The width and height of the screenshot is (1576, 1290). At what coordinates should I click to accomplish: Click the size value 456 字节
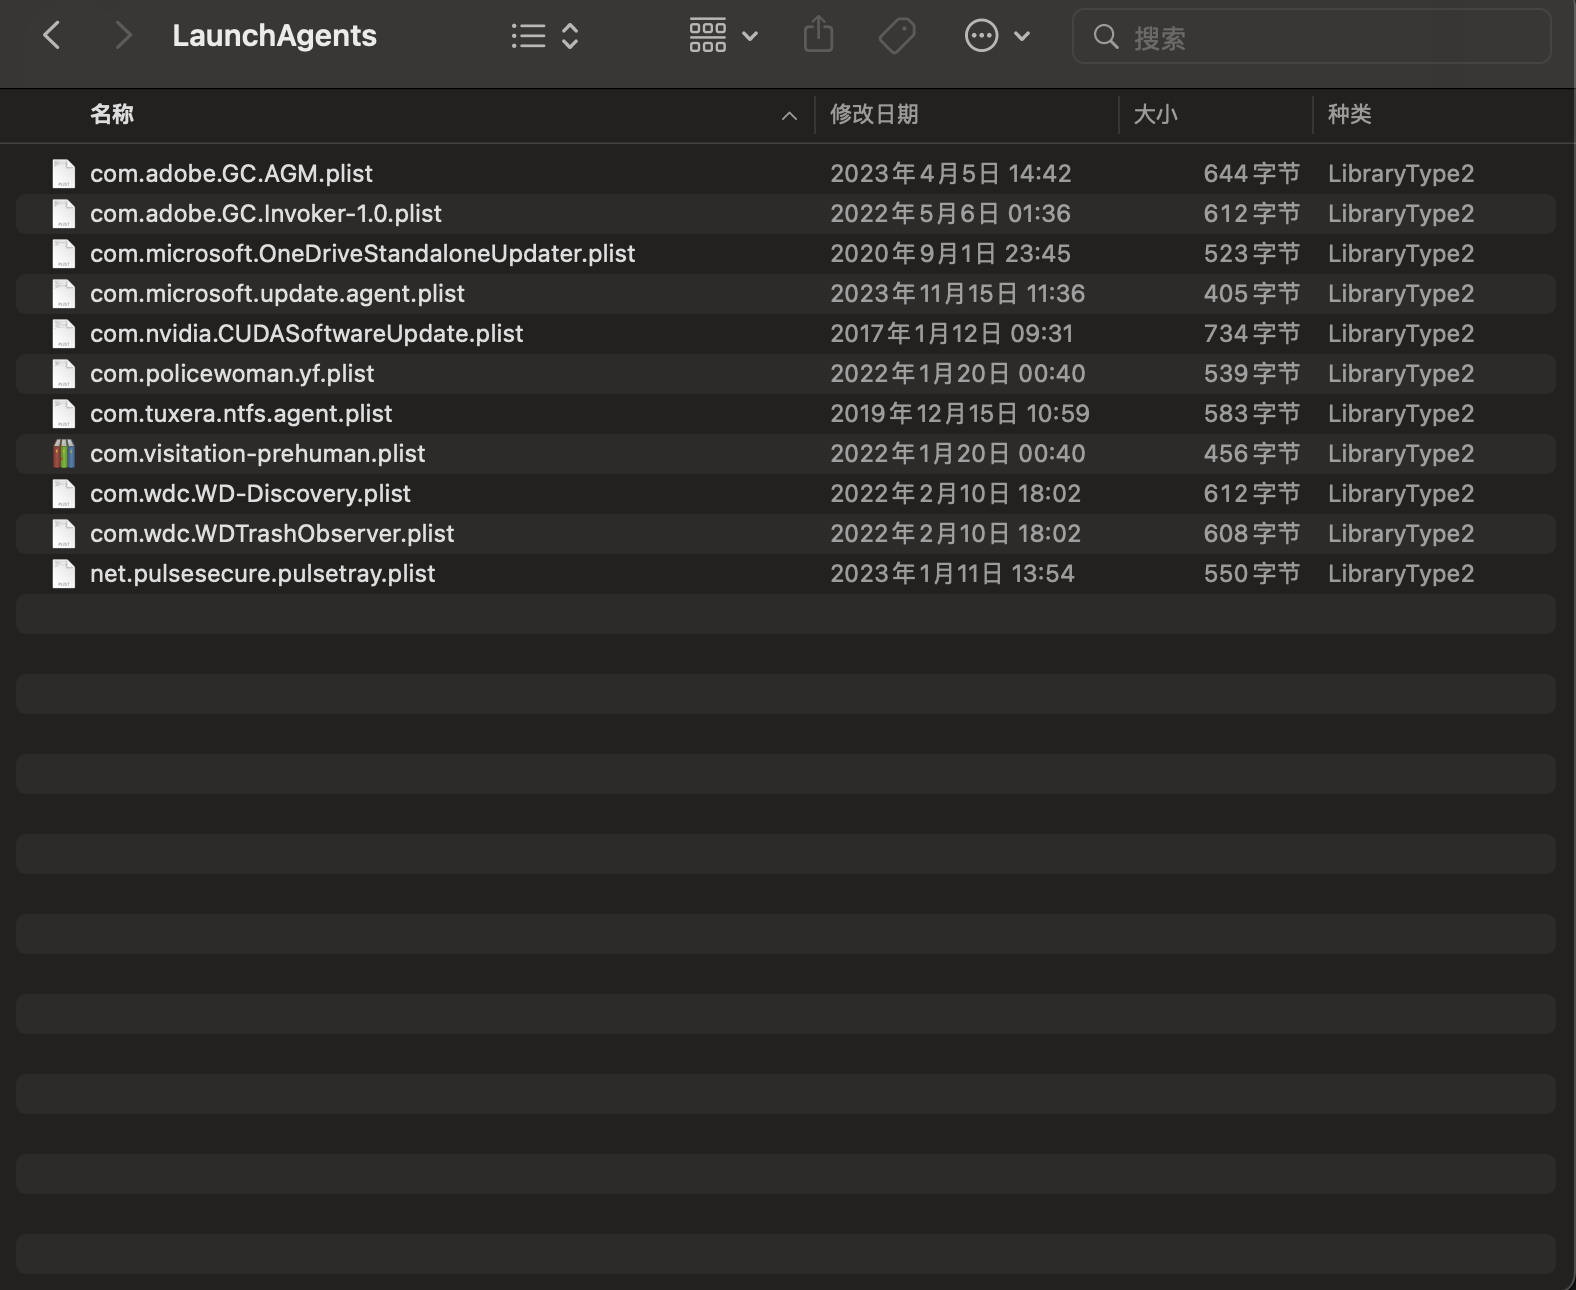[1252, 454]
